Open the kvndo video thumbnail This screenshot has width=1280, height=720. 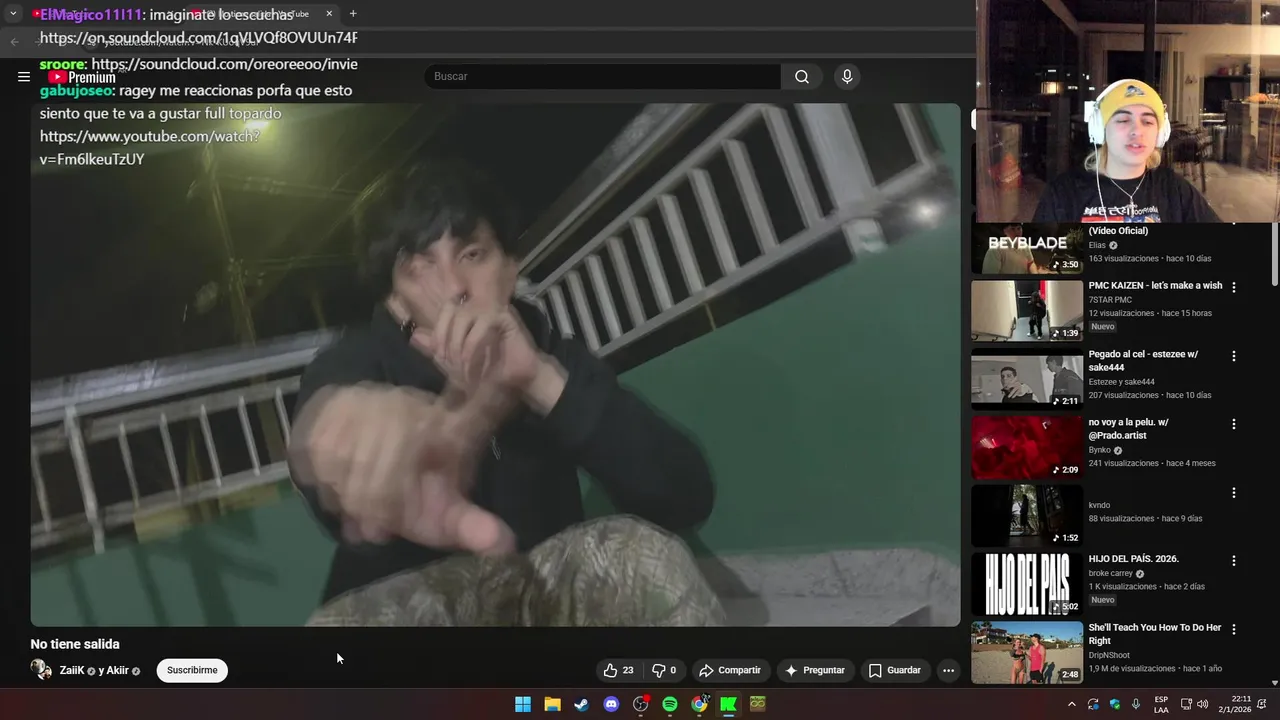point(1027,515)
